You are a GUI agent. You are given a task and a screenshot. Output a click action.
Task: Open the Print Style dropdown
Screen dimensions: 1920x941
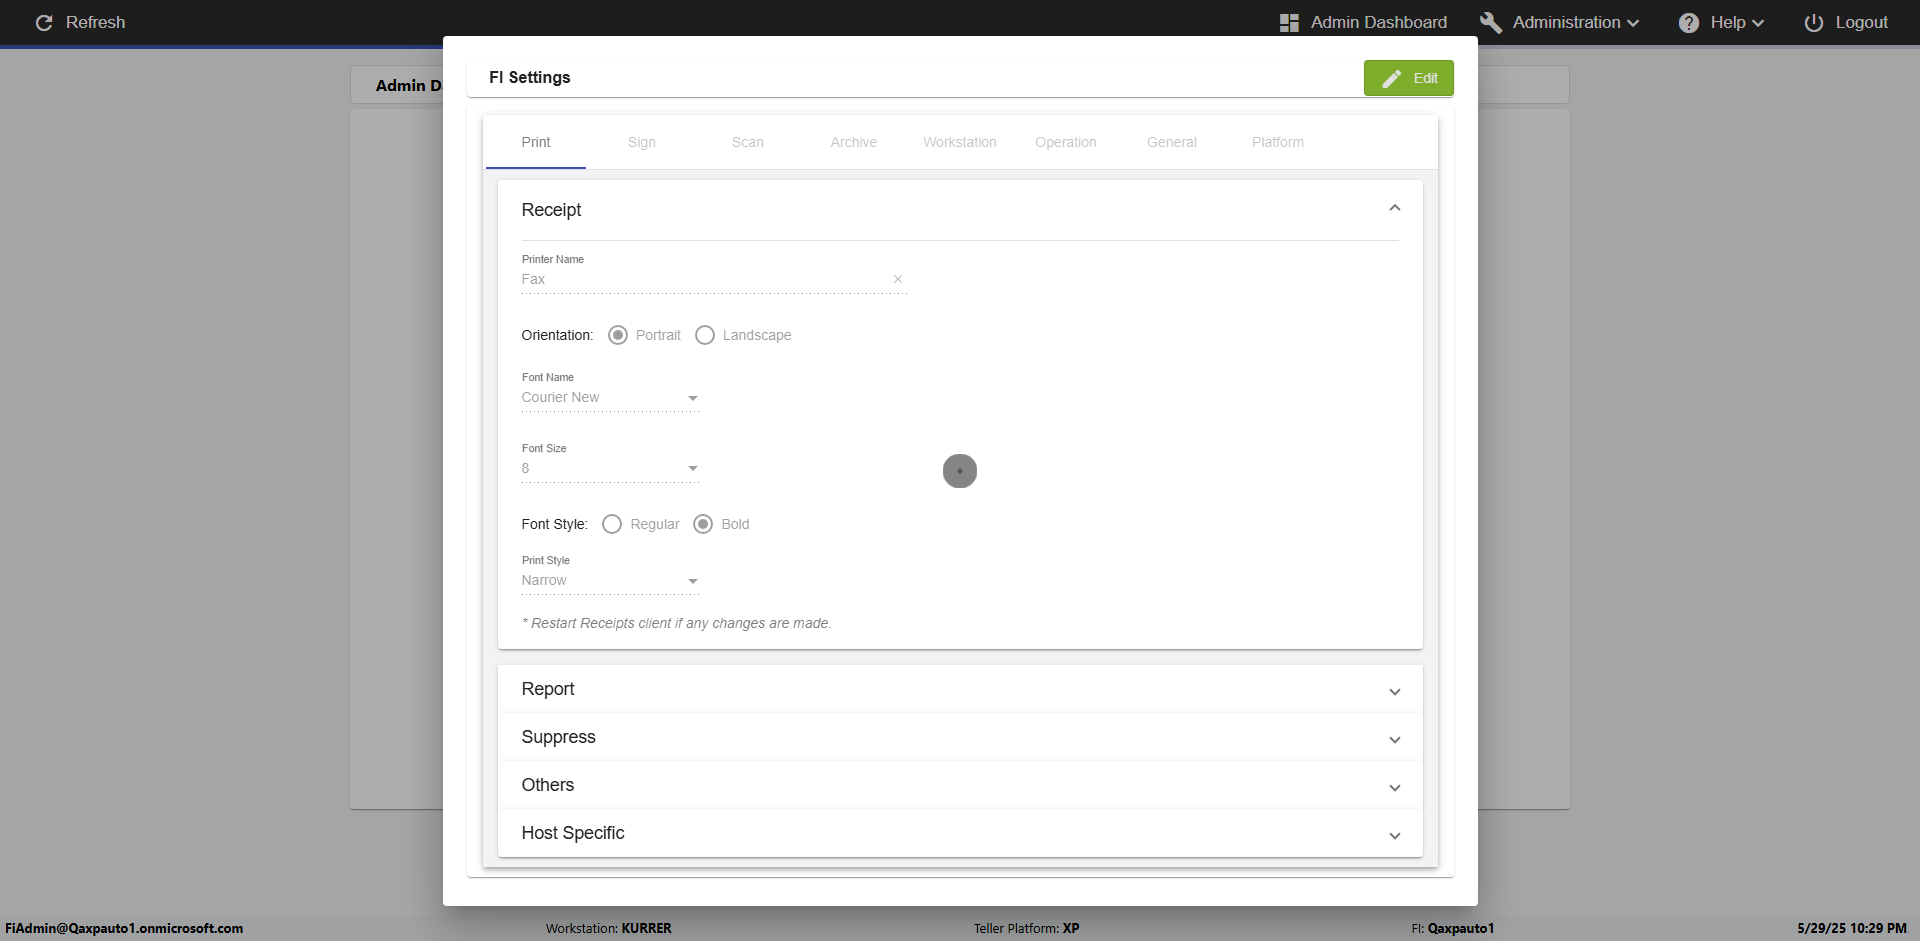(610, 580)
